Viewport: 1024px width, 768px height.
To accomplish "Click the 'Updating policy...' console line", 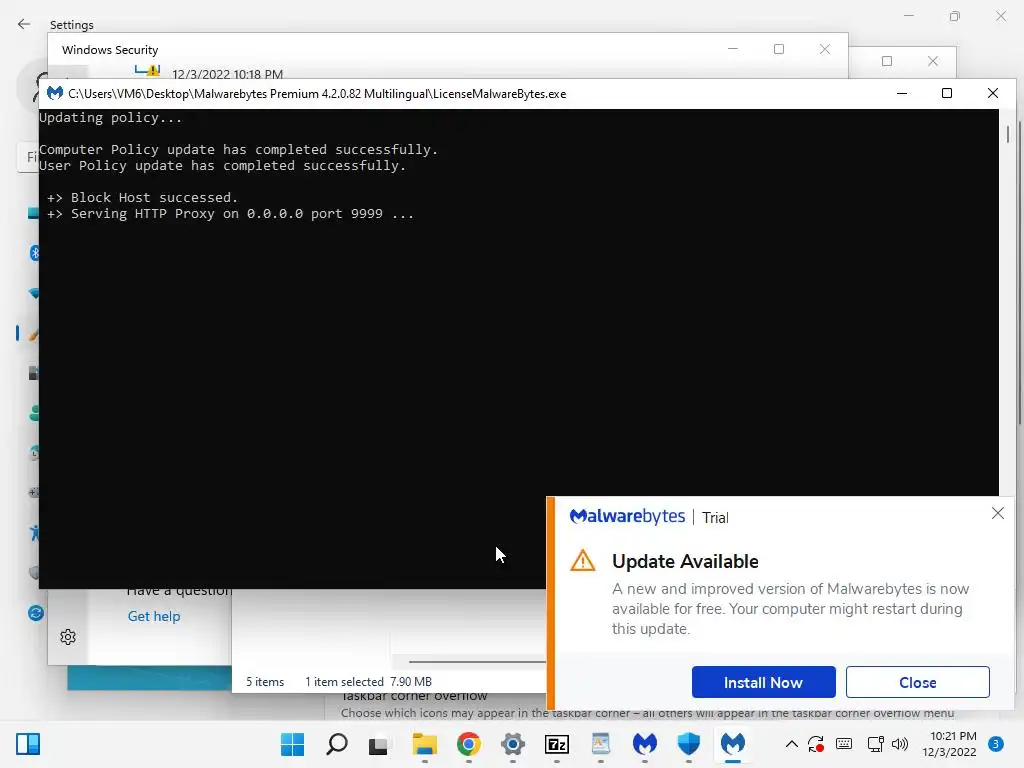I will [x=110, y=118].
